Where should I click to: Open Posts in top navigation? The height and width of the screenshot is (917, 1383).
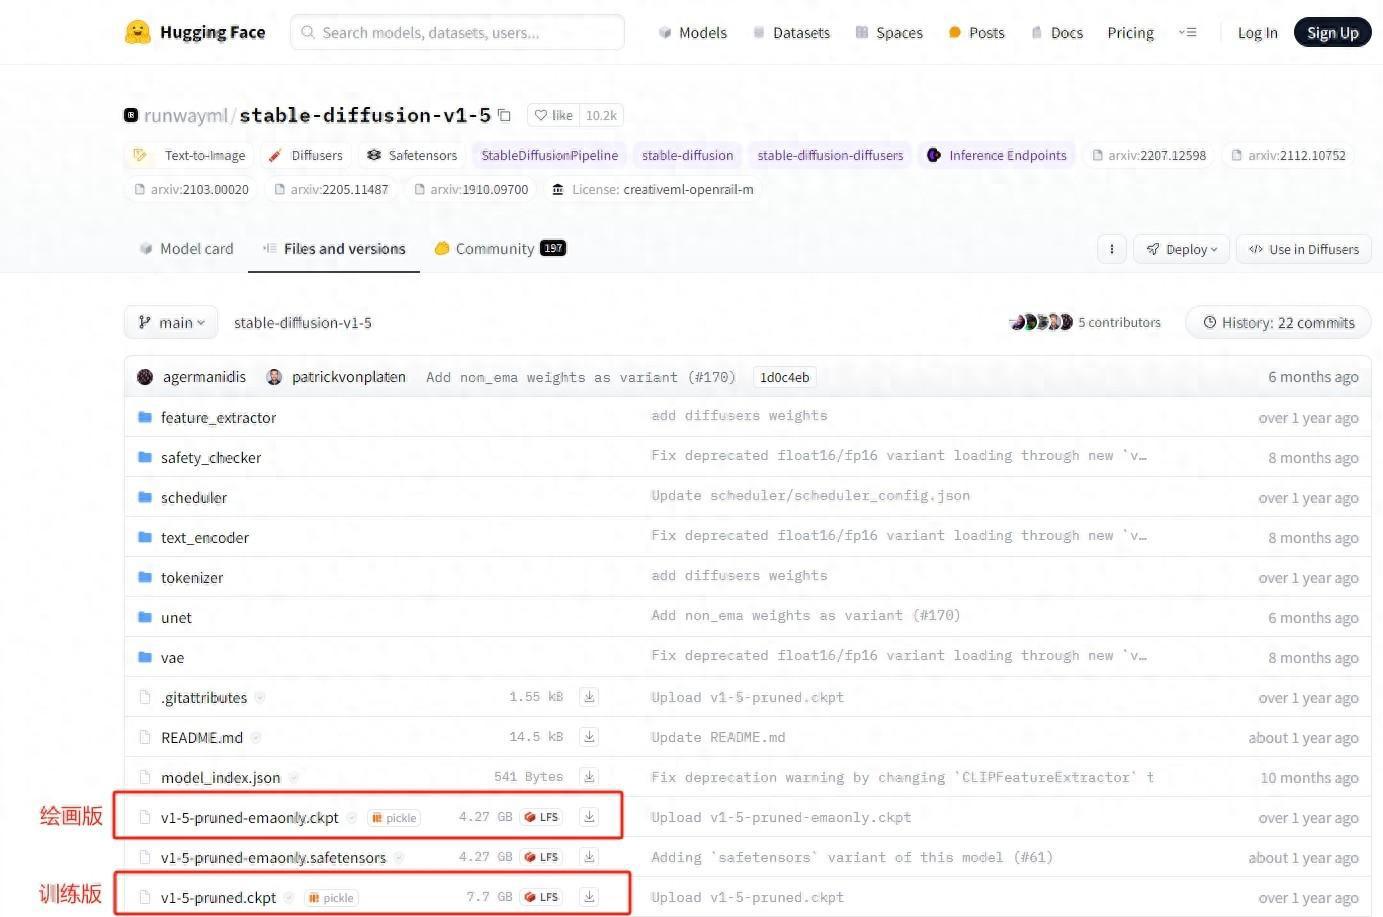click(x=976, y=32)
